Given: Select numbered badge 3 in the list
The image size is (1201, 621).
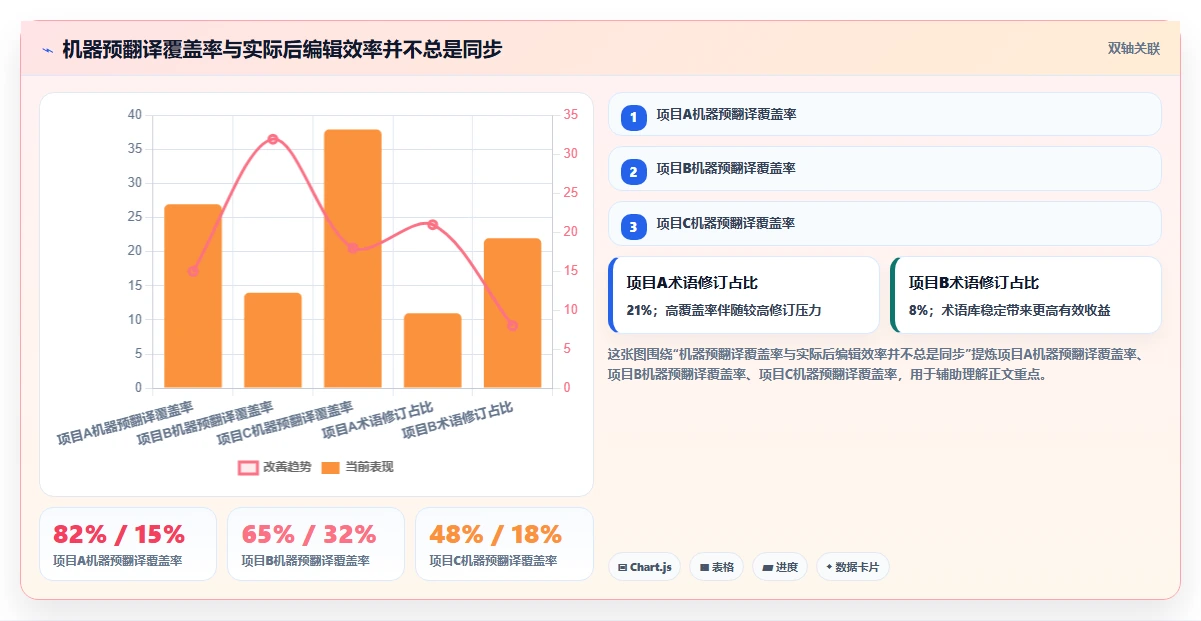Looking at the screenshot, I should click(x=633, y=226).
